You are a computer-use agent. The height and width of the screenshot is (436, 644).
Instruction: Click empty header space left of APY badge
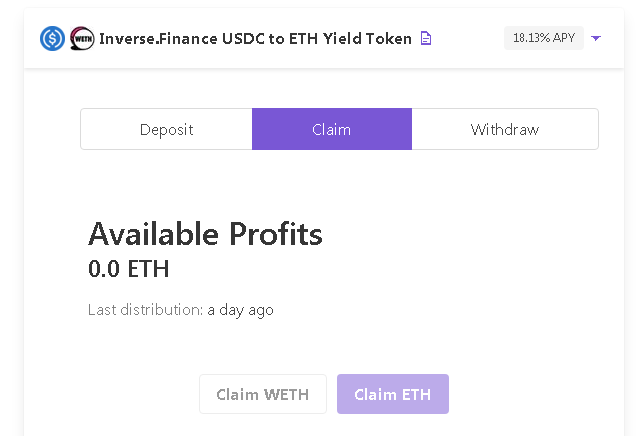point(467,38)
